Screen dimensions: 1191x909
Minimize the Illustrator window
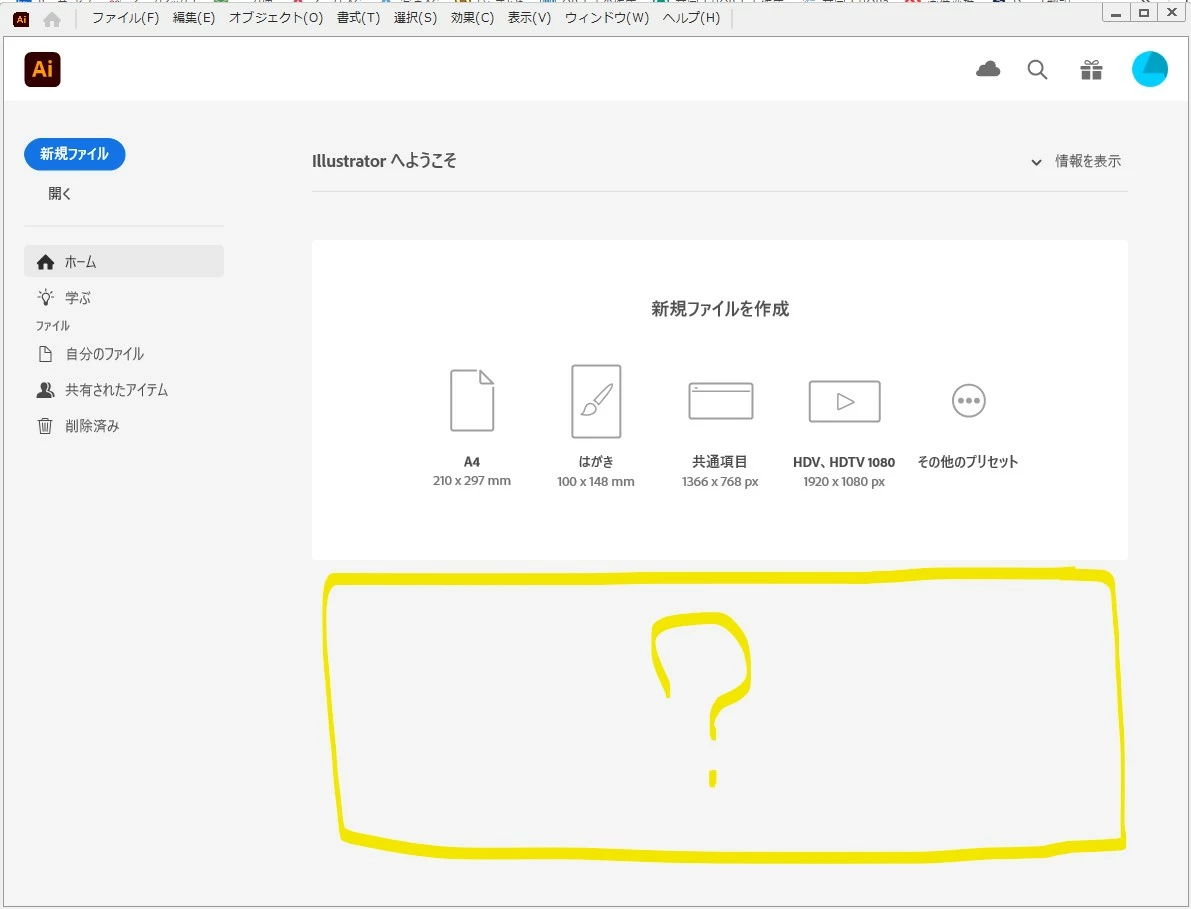click(x=1116, y=14)
